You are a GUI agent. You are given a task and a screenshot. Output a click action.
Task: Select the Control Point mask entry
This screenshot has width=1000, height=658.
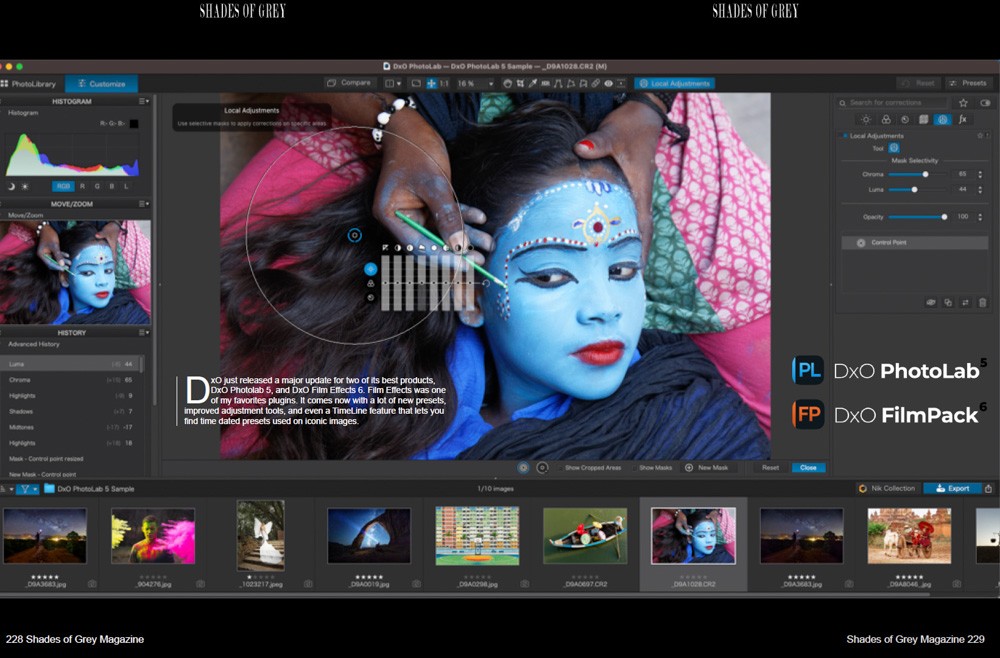click(x=915, y=243)
